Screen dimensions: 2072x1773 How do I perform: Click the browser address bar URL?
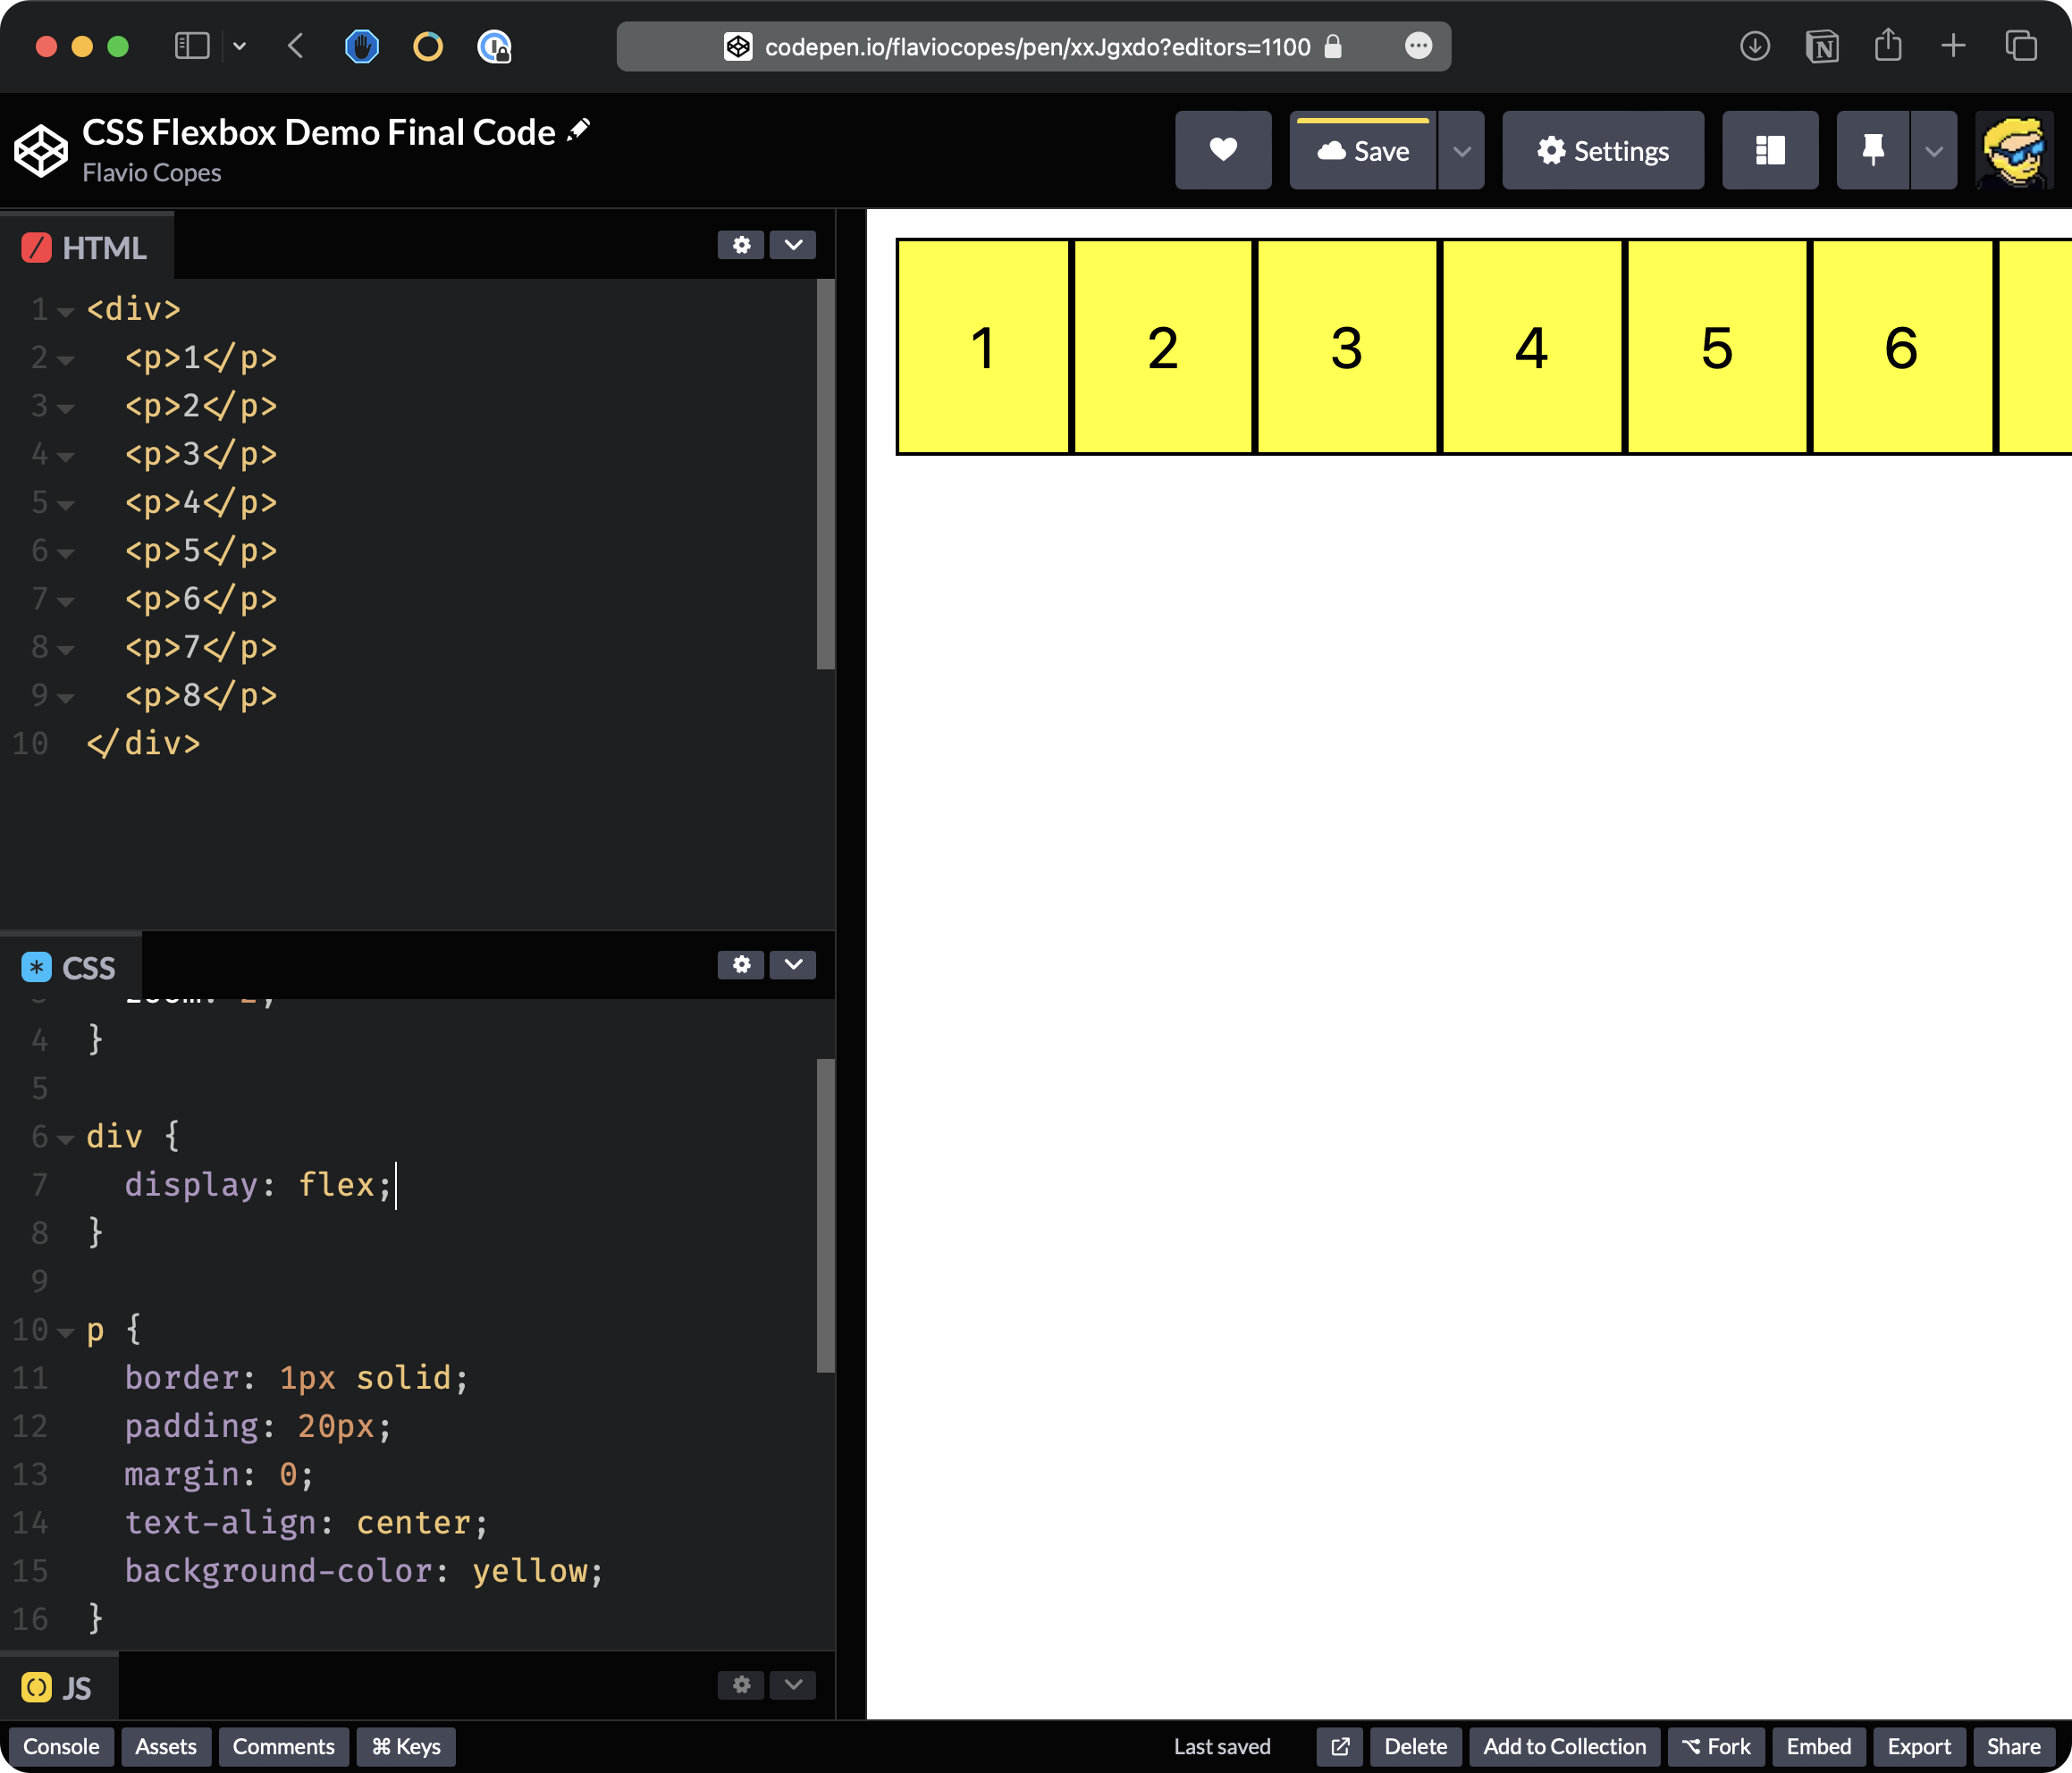1036,47
